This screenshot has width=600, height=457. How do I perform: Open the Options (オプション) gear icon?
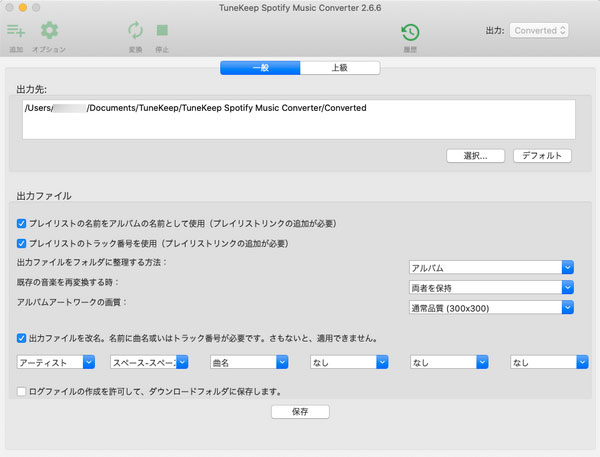click(x=49, y=31)
